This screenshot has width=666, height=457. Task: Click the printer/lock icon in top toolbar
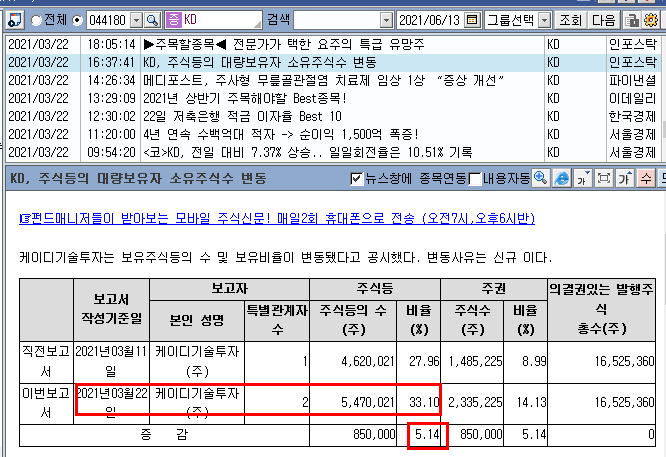click(632, 20)
